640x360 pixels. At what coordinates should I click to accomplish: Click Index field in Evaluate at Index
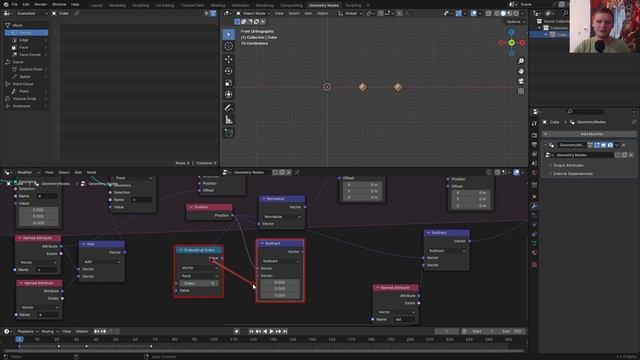tap(199, 283)
